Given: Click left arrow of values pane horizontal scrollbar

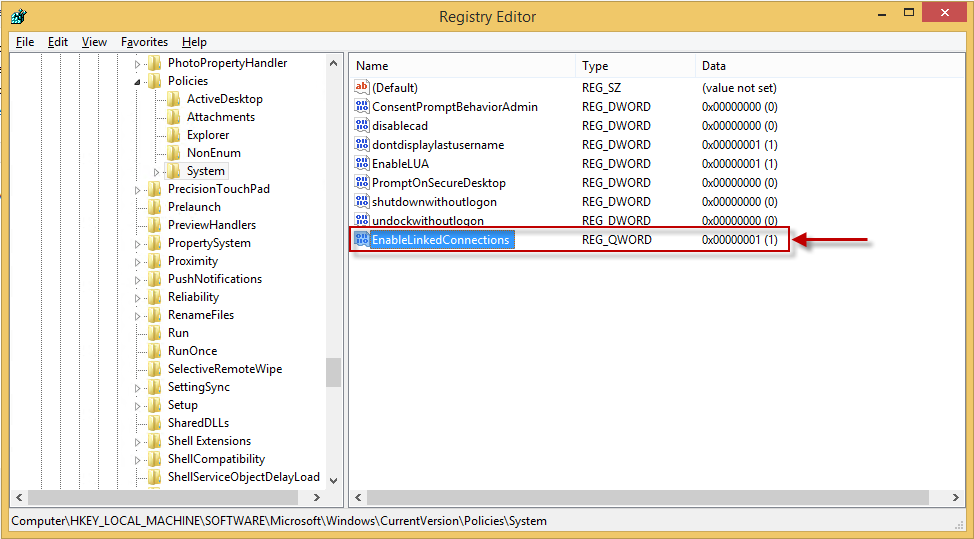Looking at the screenshot, I should [358, 497].
